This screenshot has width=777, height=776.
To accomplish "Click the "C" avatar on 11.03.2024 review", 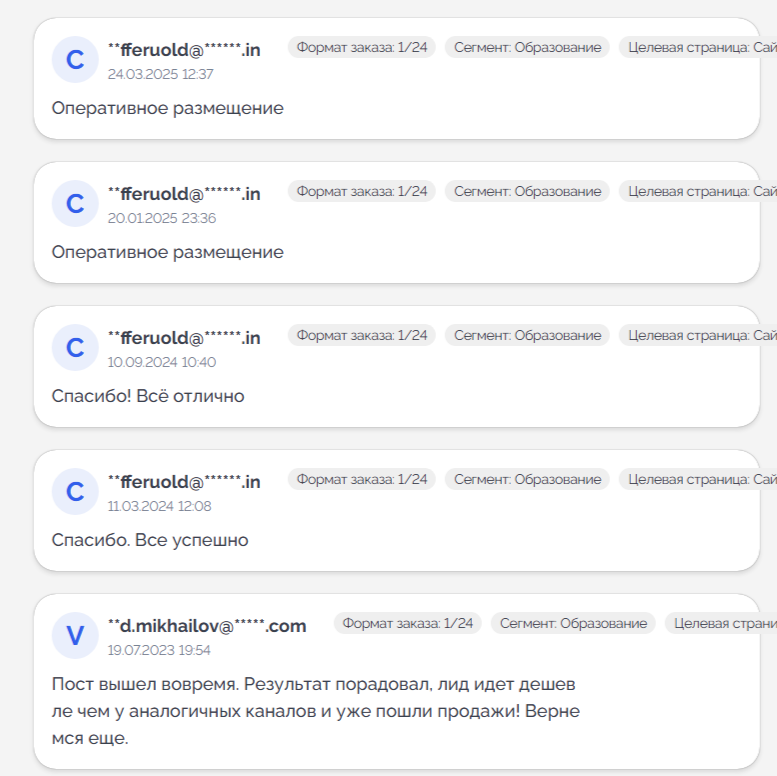I will click(x=75, y=492).
